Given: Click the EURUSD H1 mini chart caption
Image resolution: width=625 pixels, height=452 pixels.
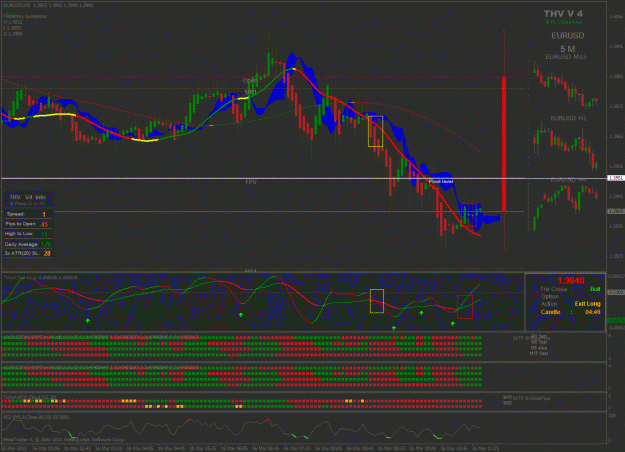Looking at the screenshot, I should click(x=568, y=118).
